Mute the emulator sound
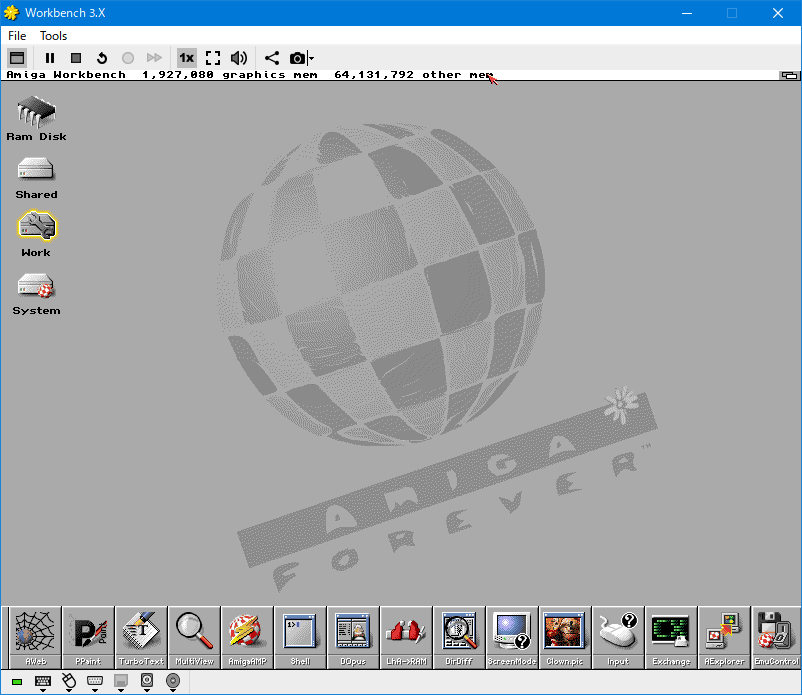Viewport: 802px width, 695px height. click(x=239, y=58)
